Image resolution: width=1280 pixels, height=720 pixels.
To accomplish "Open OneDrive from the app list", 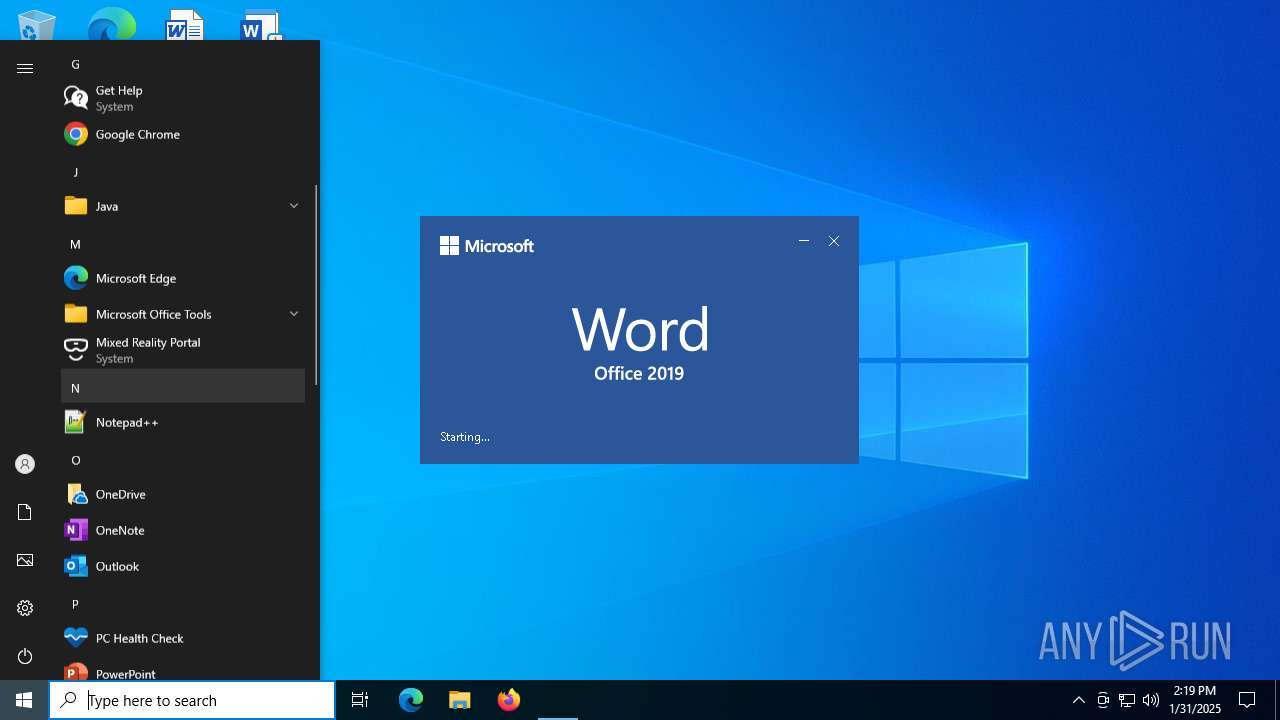I will coord(183,494).
